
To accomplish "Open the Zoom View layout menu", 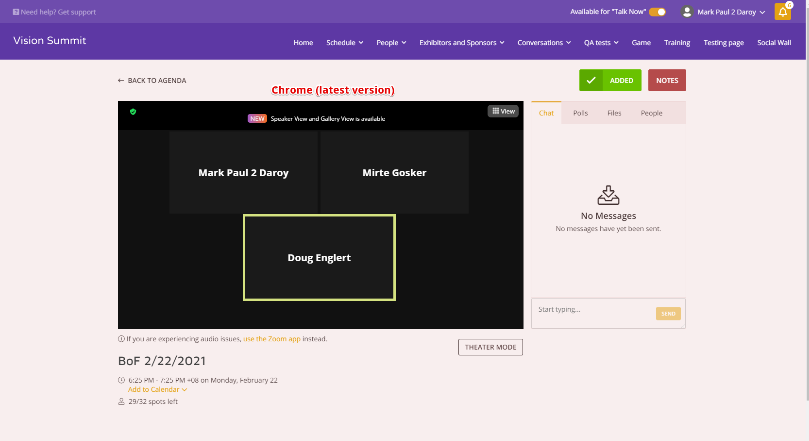I will [x=503, y=111].
